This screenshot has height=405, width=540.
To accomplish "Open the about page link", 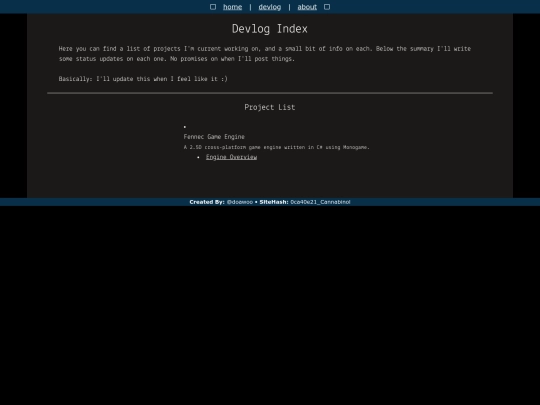I will click(307, 7).
